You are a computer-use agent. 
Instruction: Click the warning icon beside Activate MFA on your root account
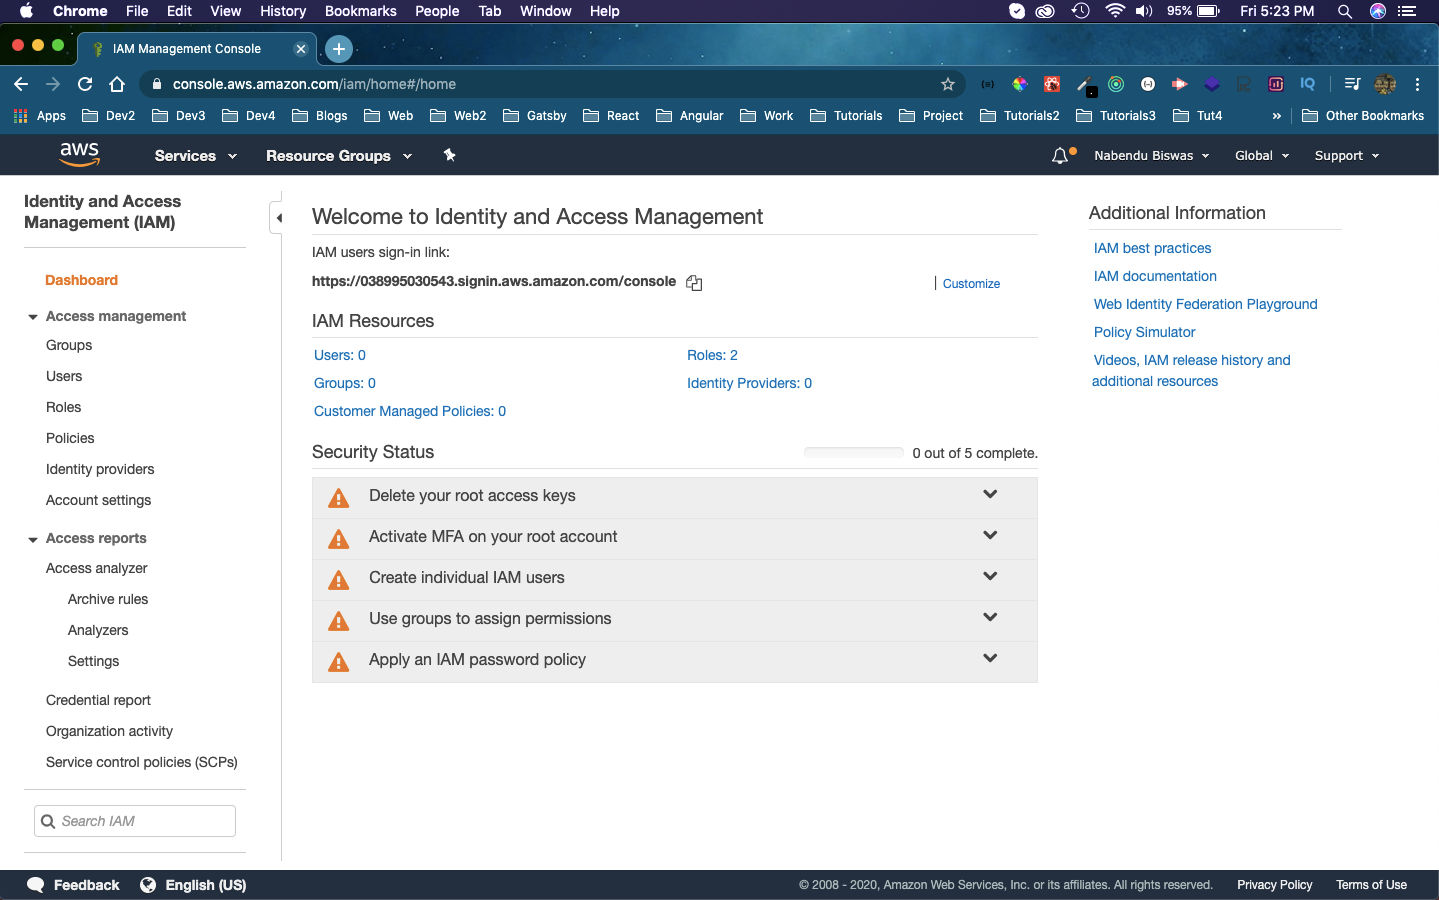tap(339, 539)
